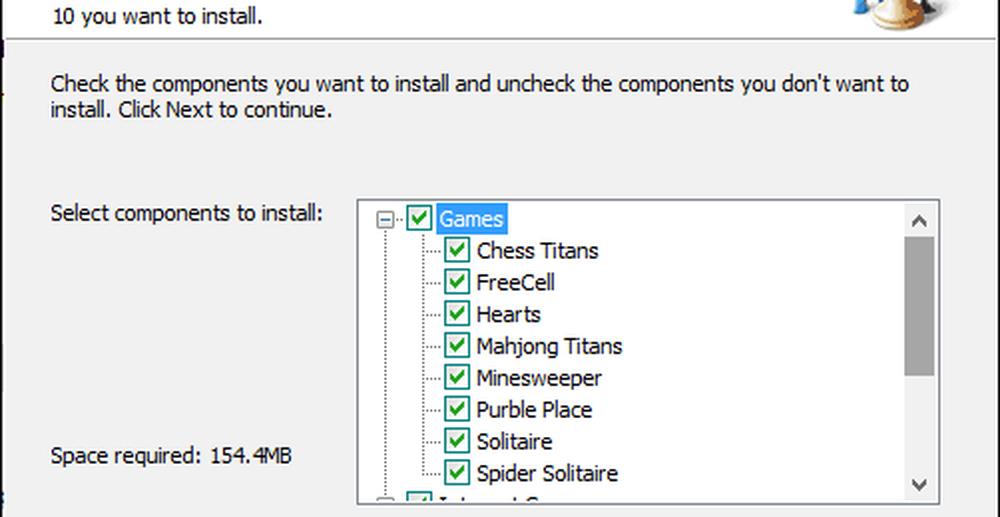Select the Chess Titans label
Screen dimensions: 1000x517
point(537,250)
